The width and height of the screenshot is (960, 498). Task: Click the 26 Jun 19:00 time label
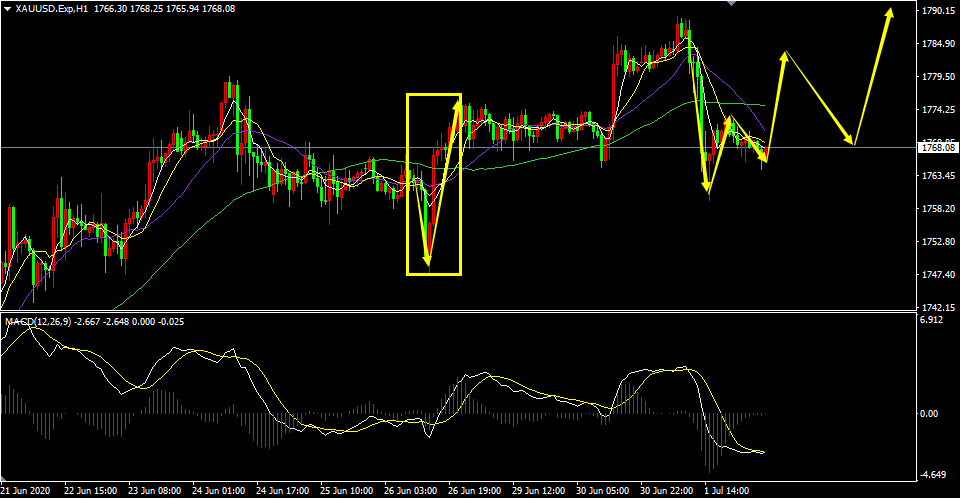click(474, 491)
